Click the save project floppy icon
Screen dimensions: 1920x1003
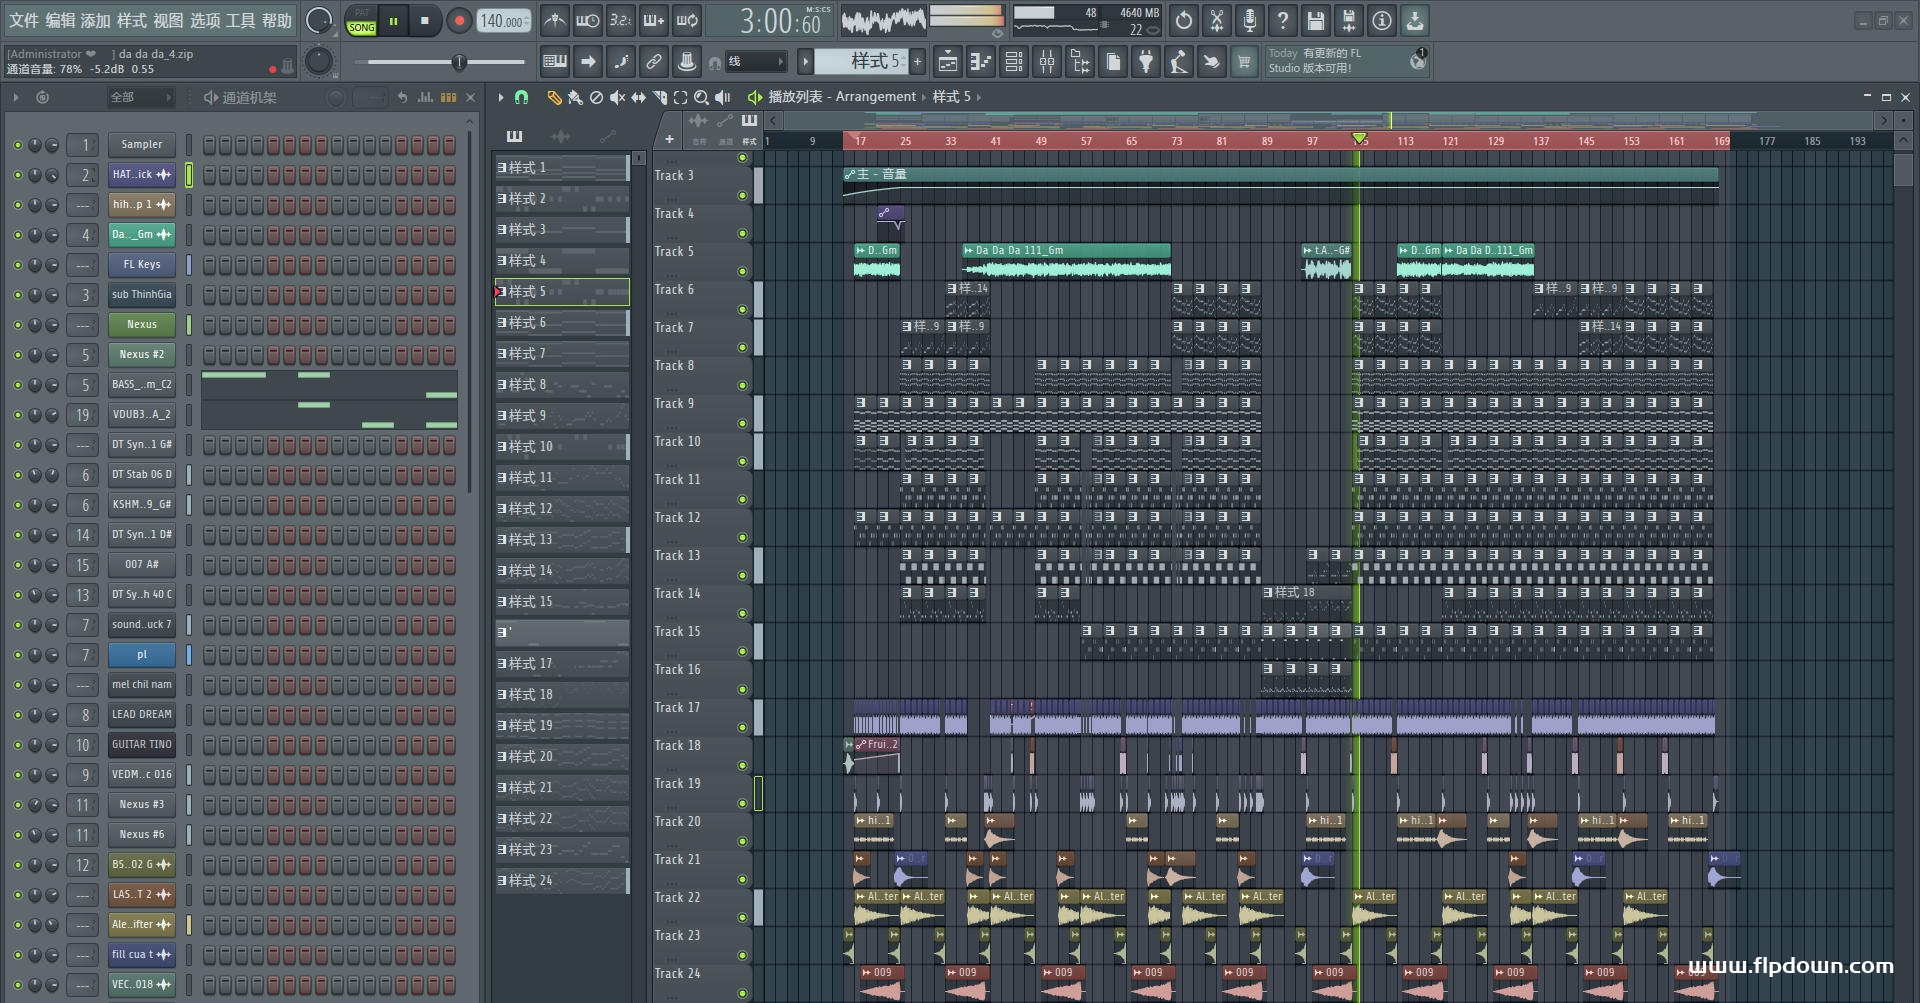tap(1316, 20)
